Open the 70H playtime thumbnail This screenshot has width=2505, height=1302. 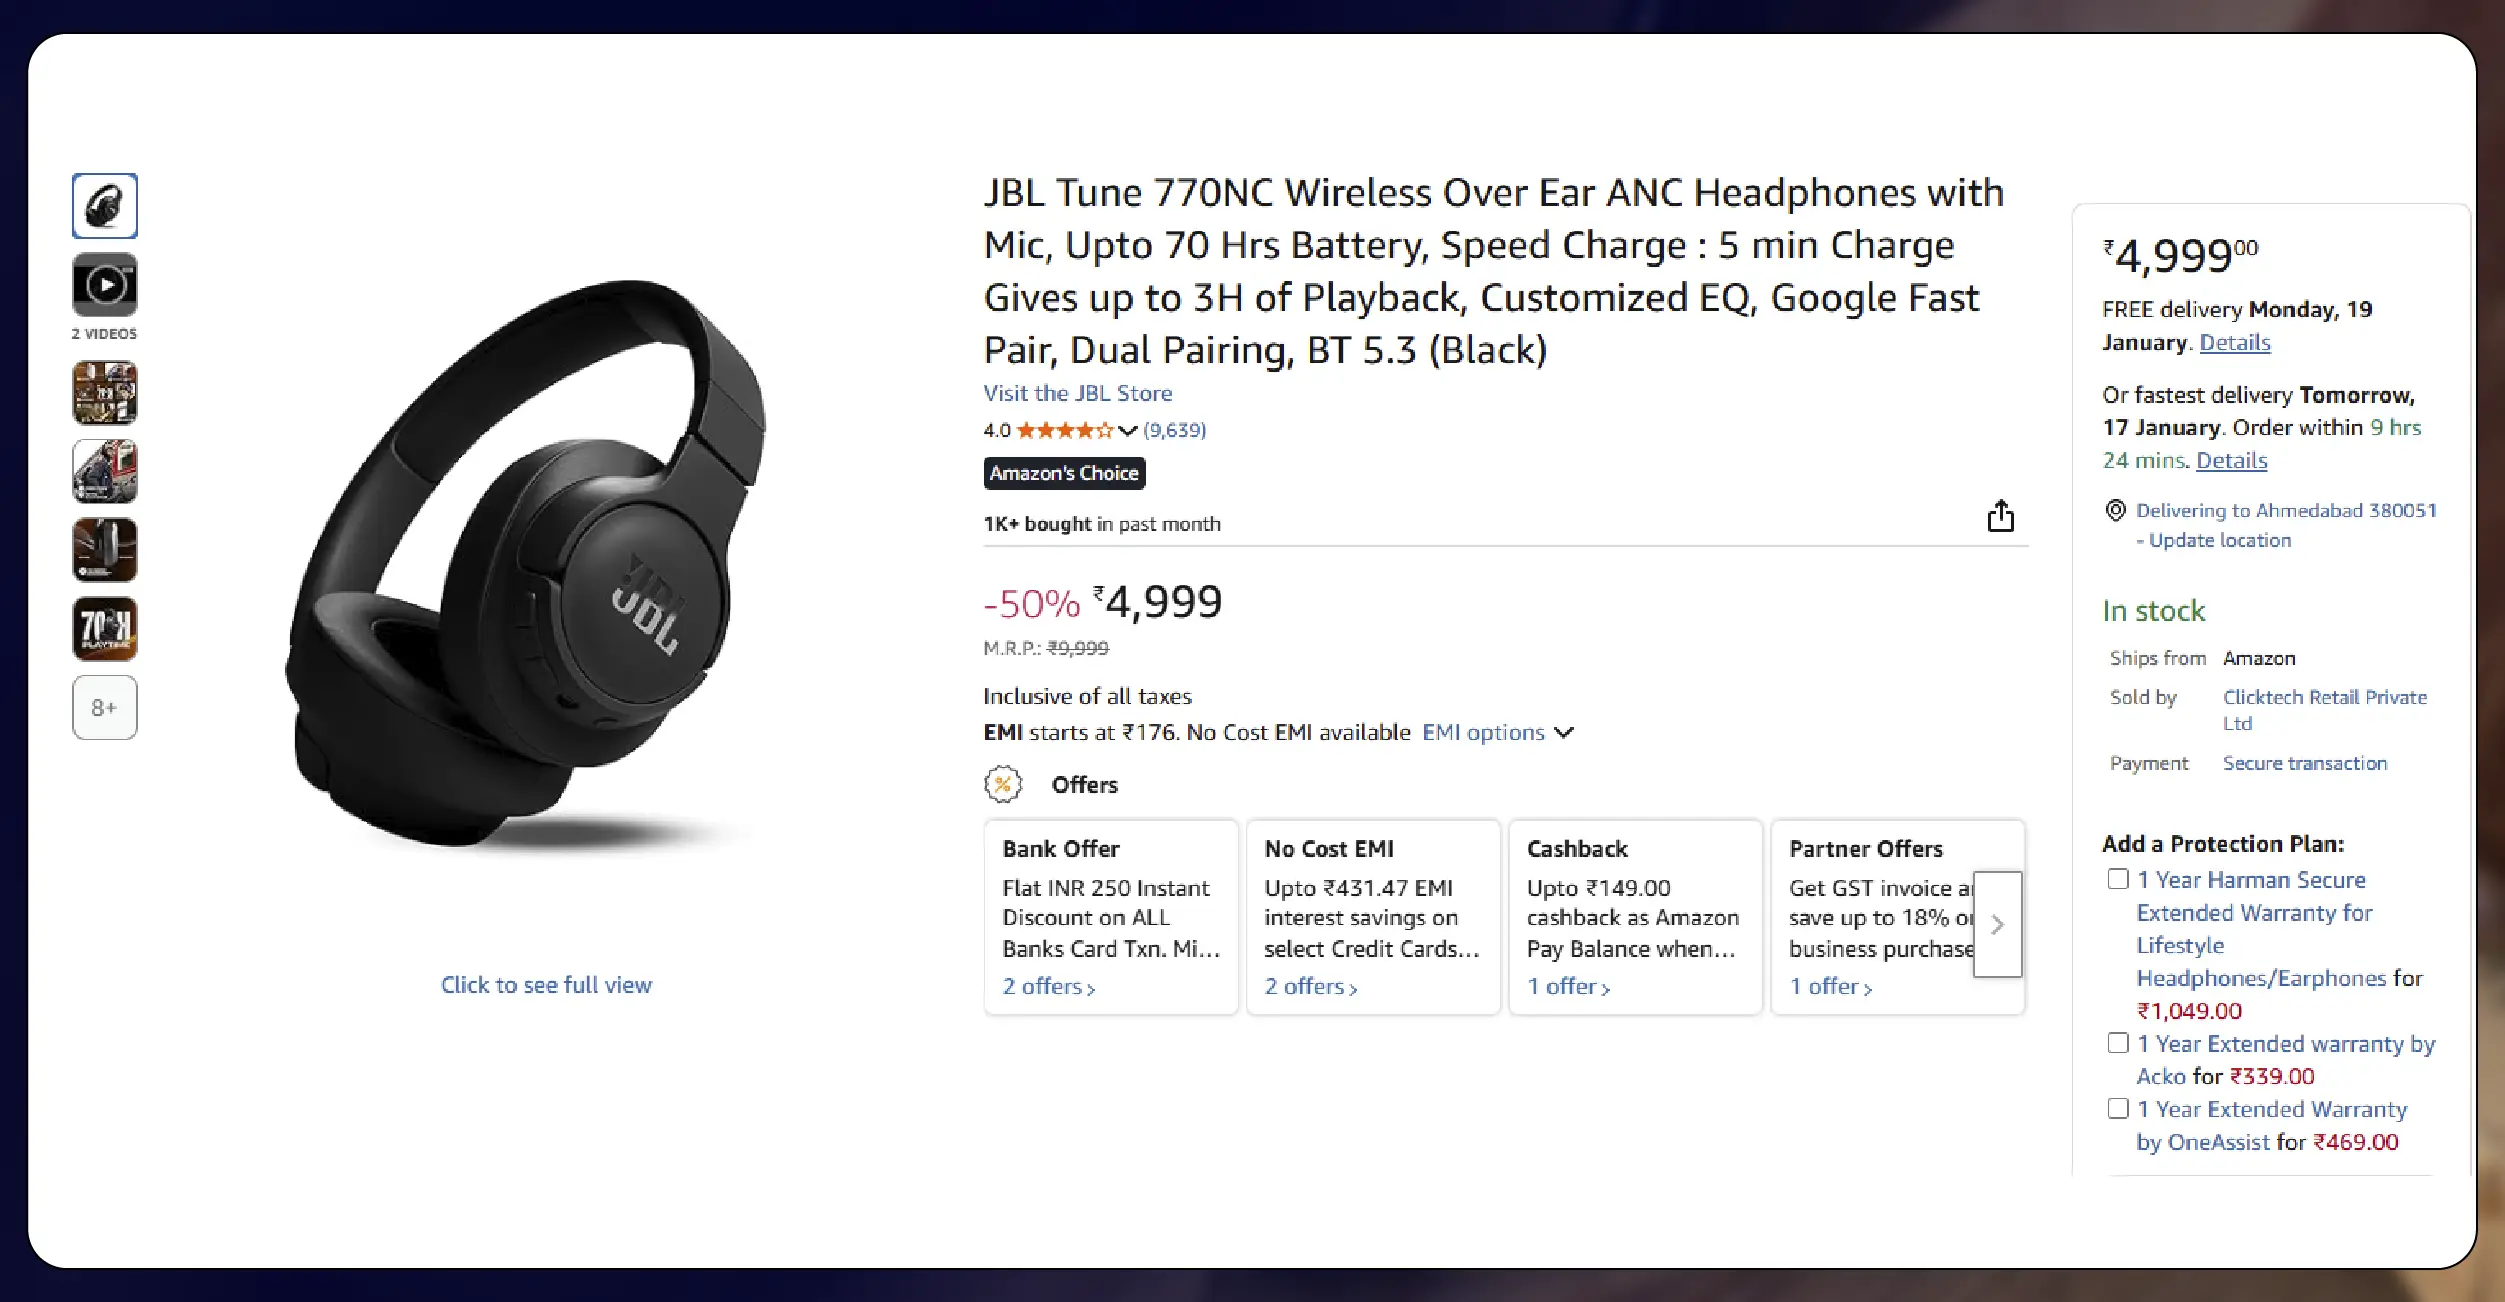point(105,629)
